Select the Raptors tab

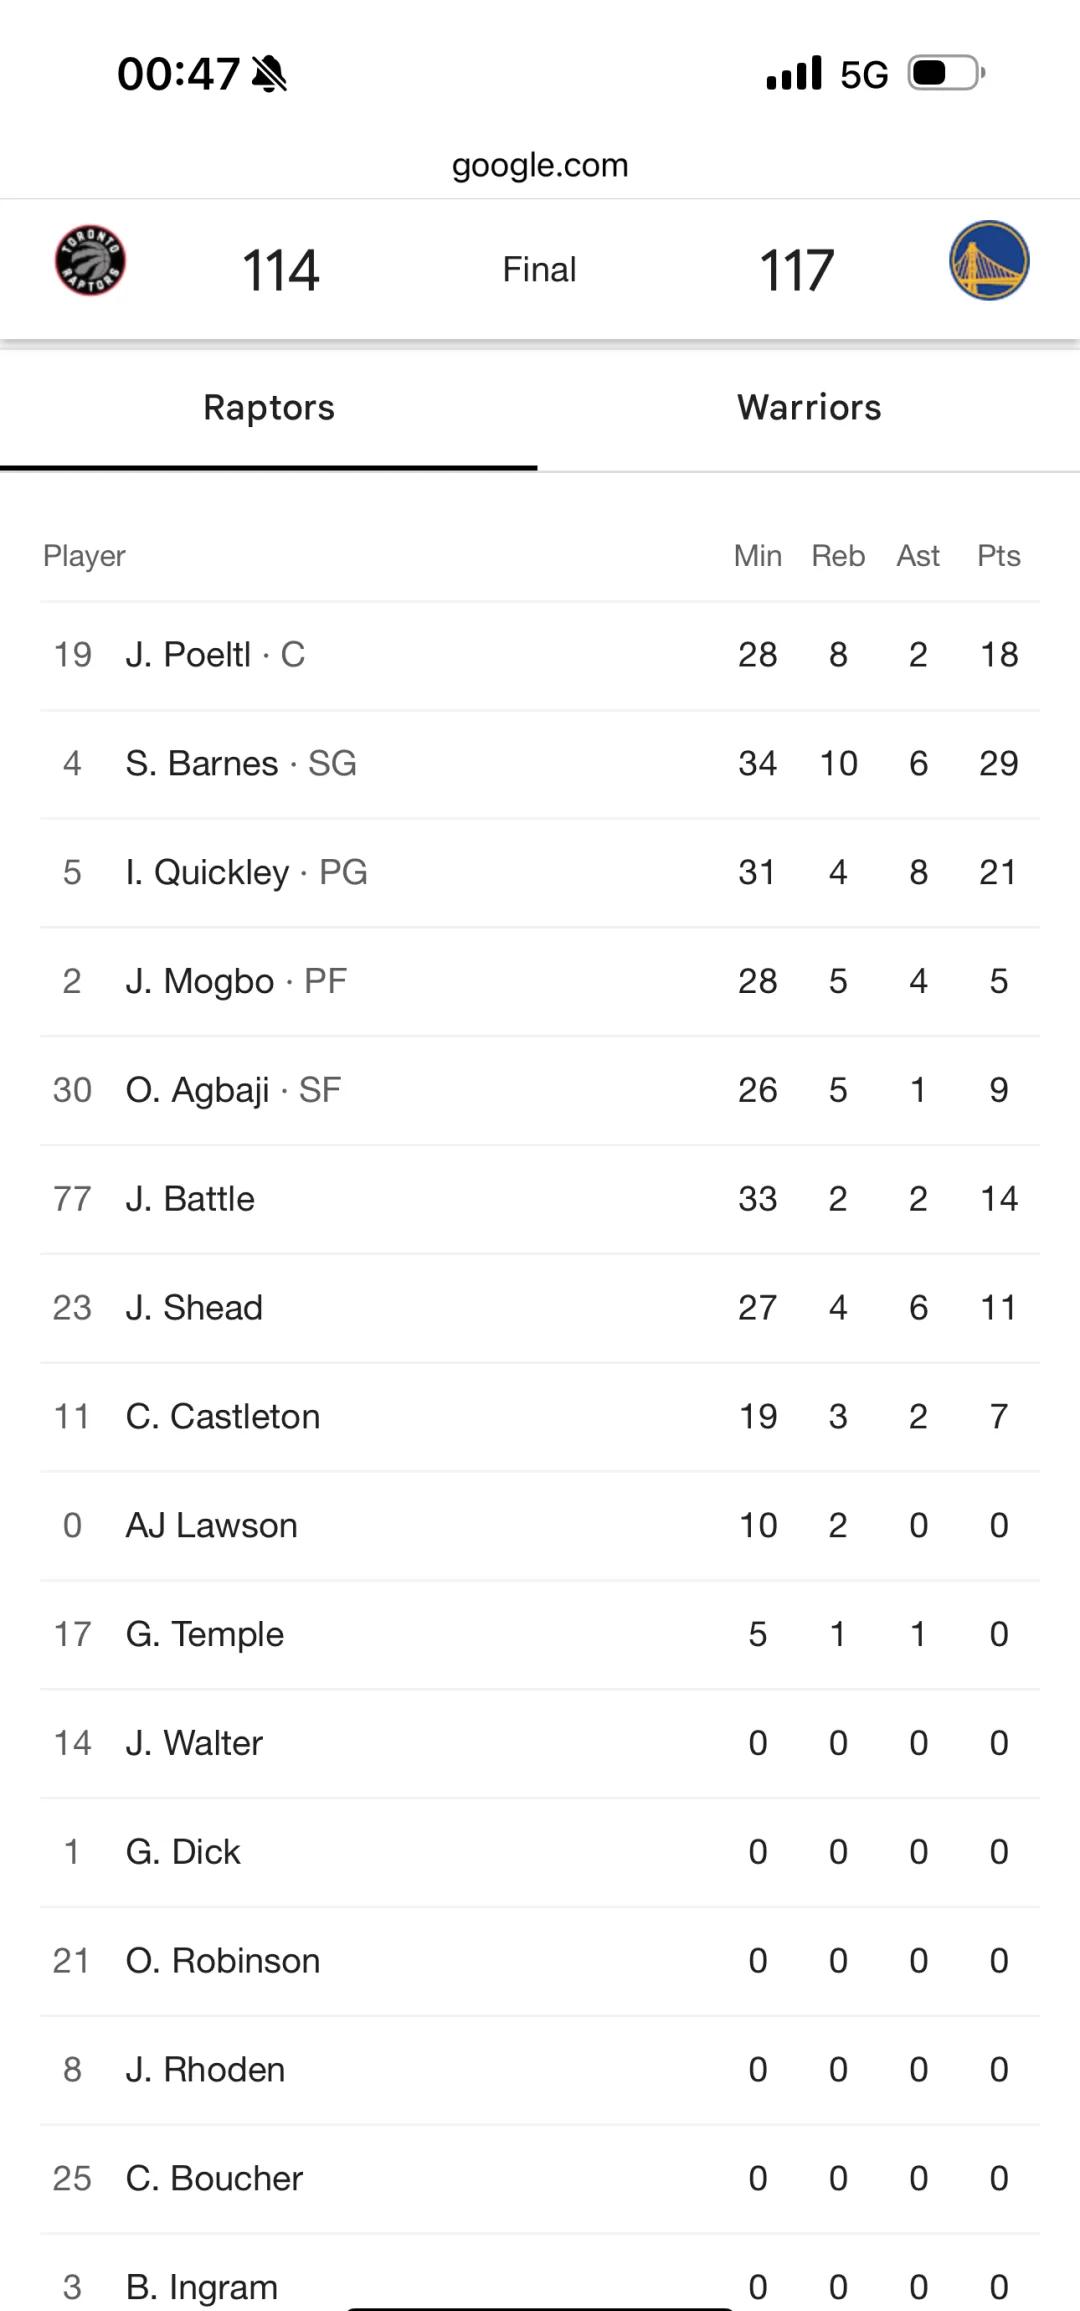(268, 408)
